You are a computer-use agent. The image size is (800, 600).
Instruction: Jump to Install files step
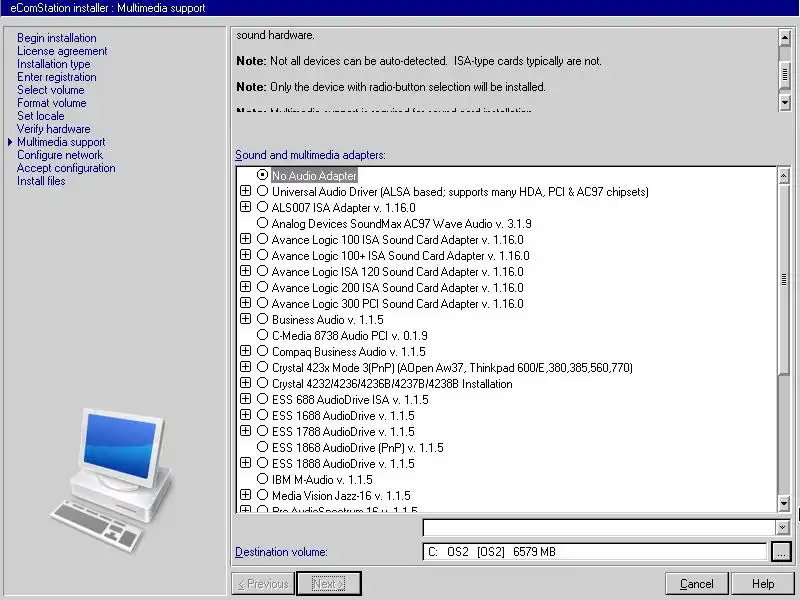[41, 181]
